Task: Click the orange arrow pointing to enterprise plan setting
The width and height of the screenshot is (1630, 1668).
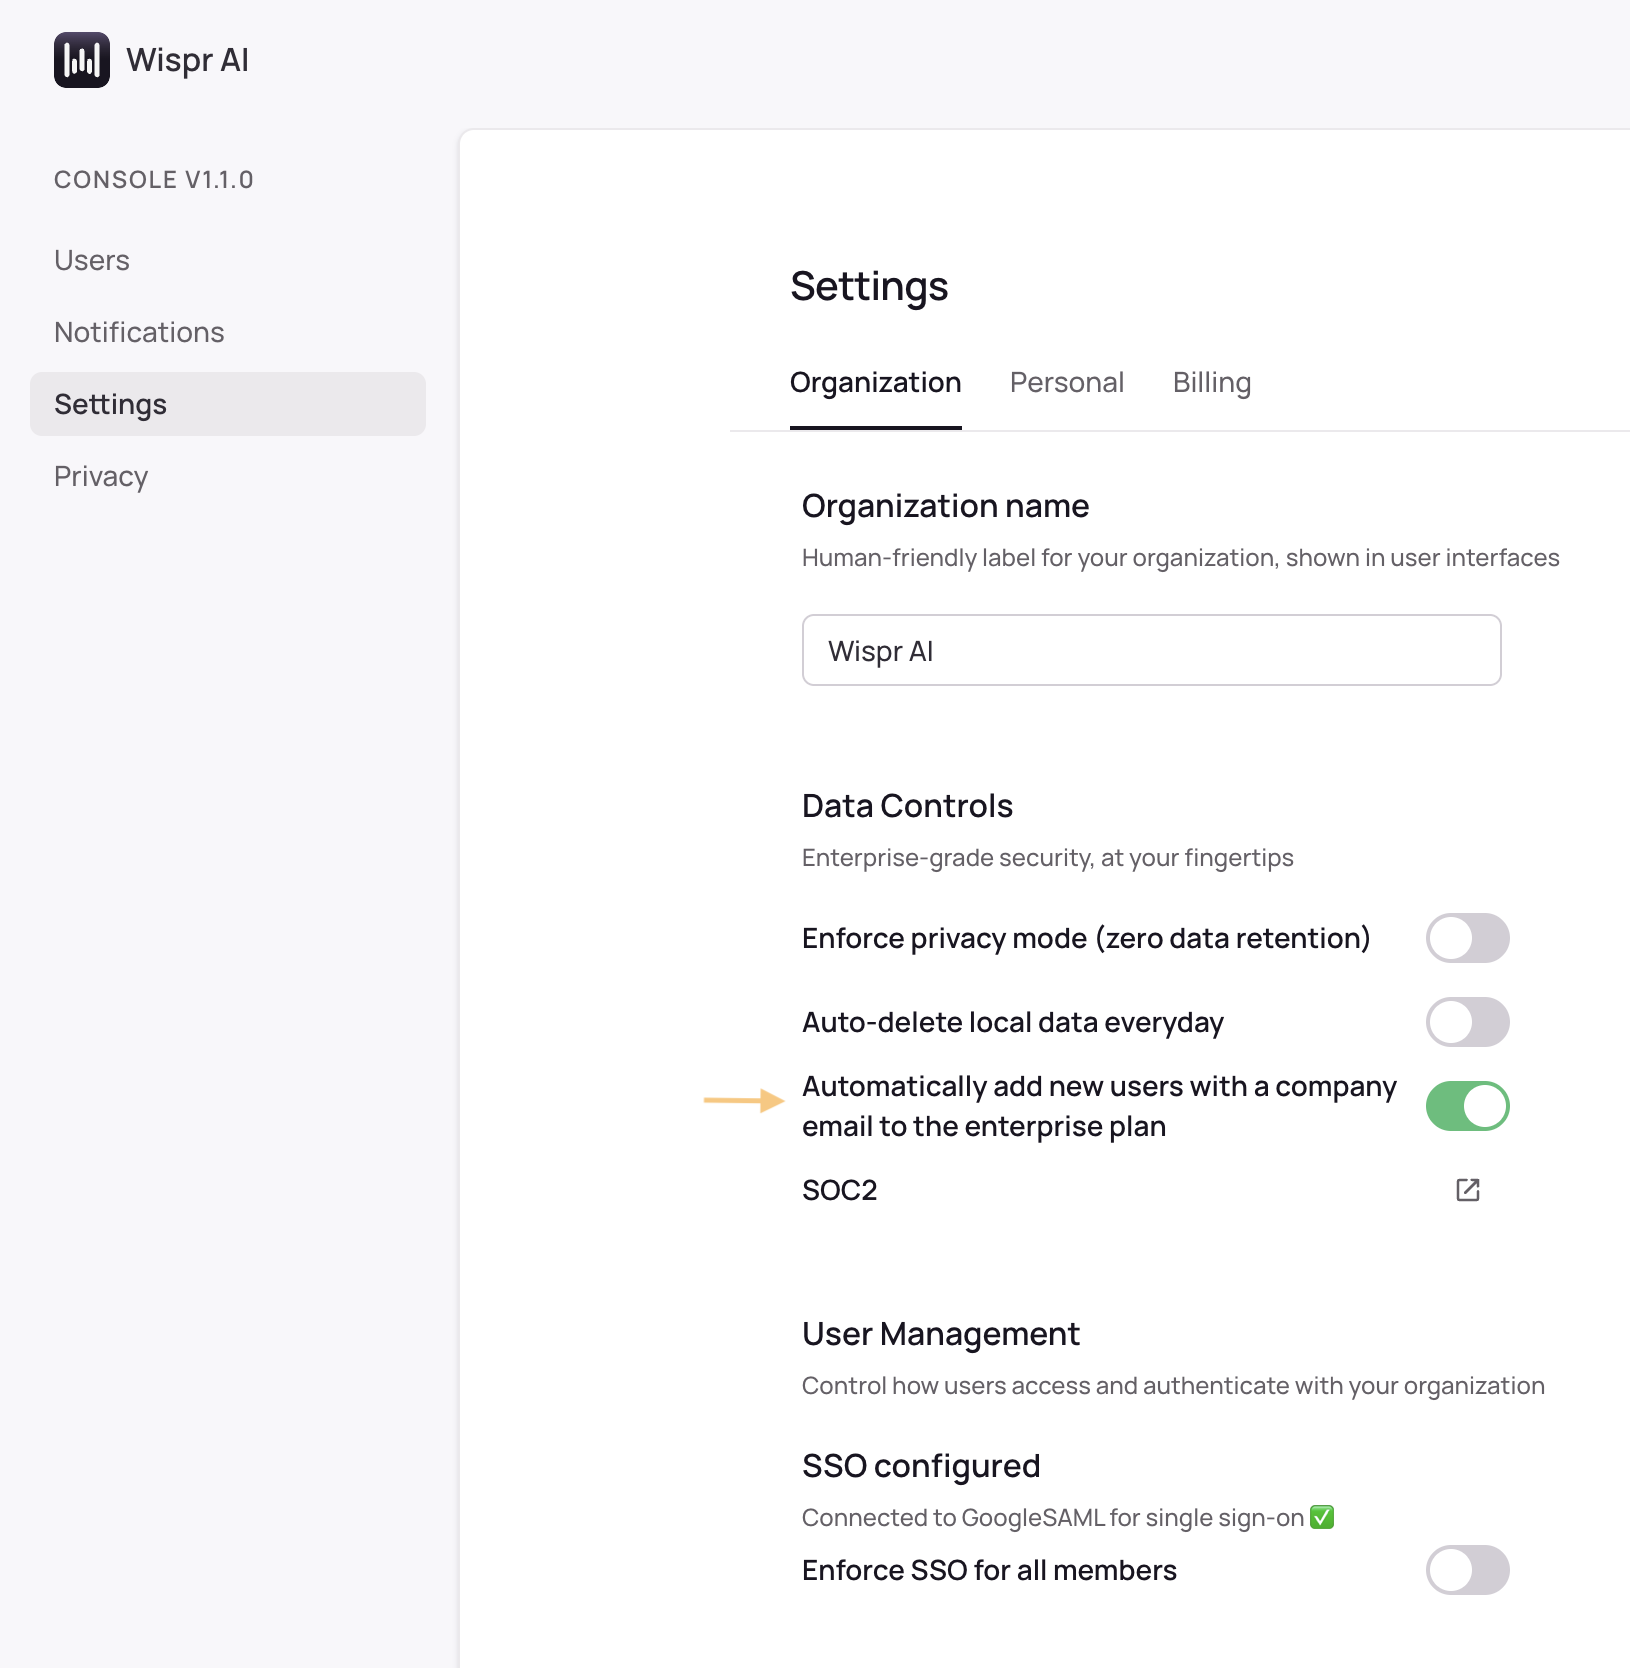Action: (x=742, y=1100)
